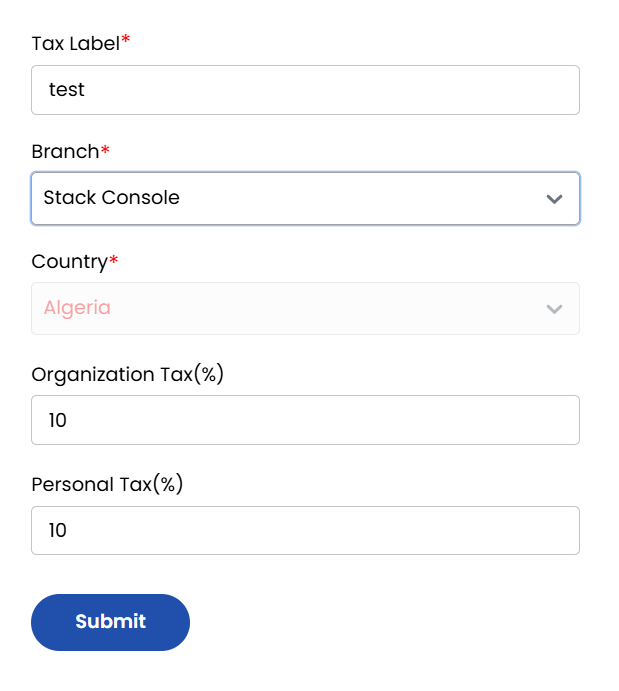Click the value 10 in Organization Tax

(x=57, y=420)
